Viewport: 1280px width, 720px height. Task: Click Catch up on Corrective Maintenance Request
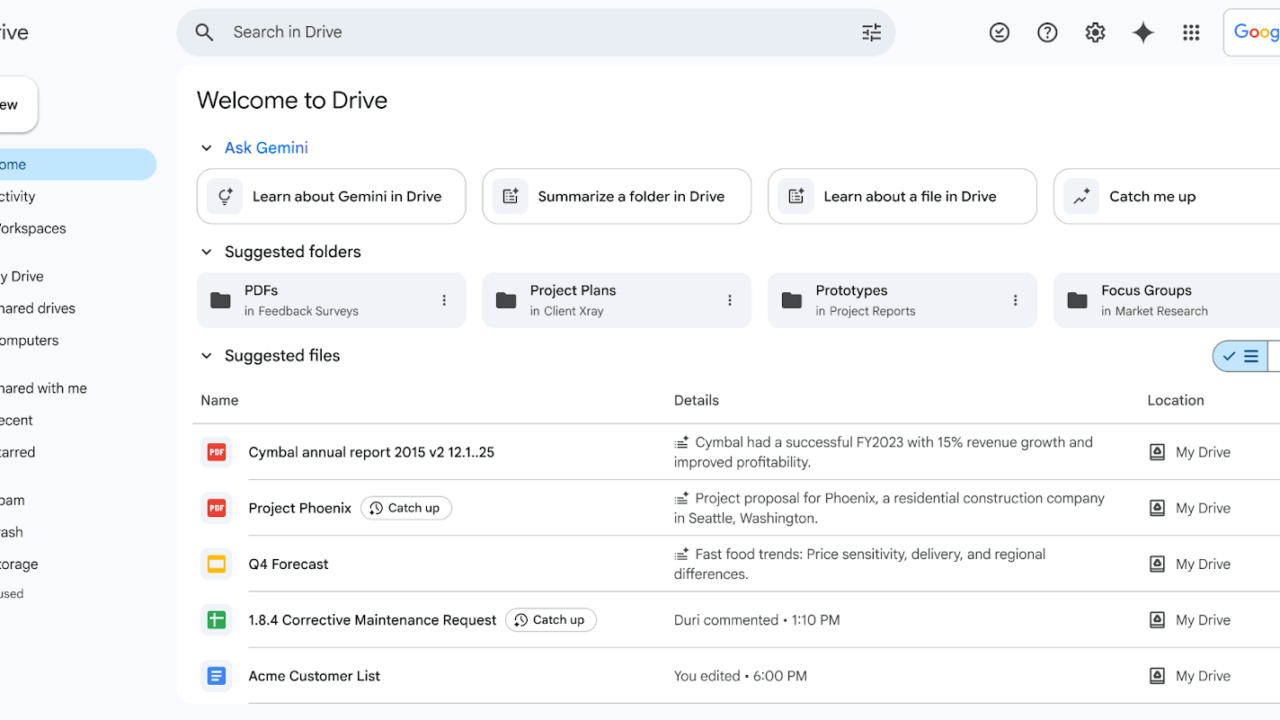pos(551,620)
